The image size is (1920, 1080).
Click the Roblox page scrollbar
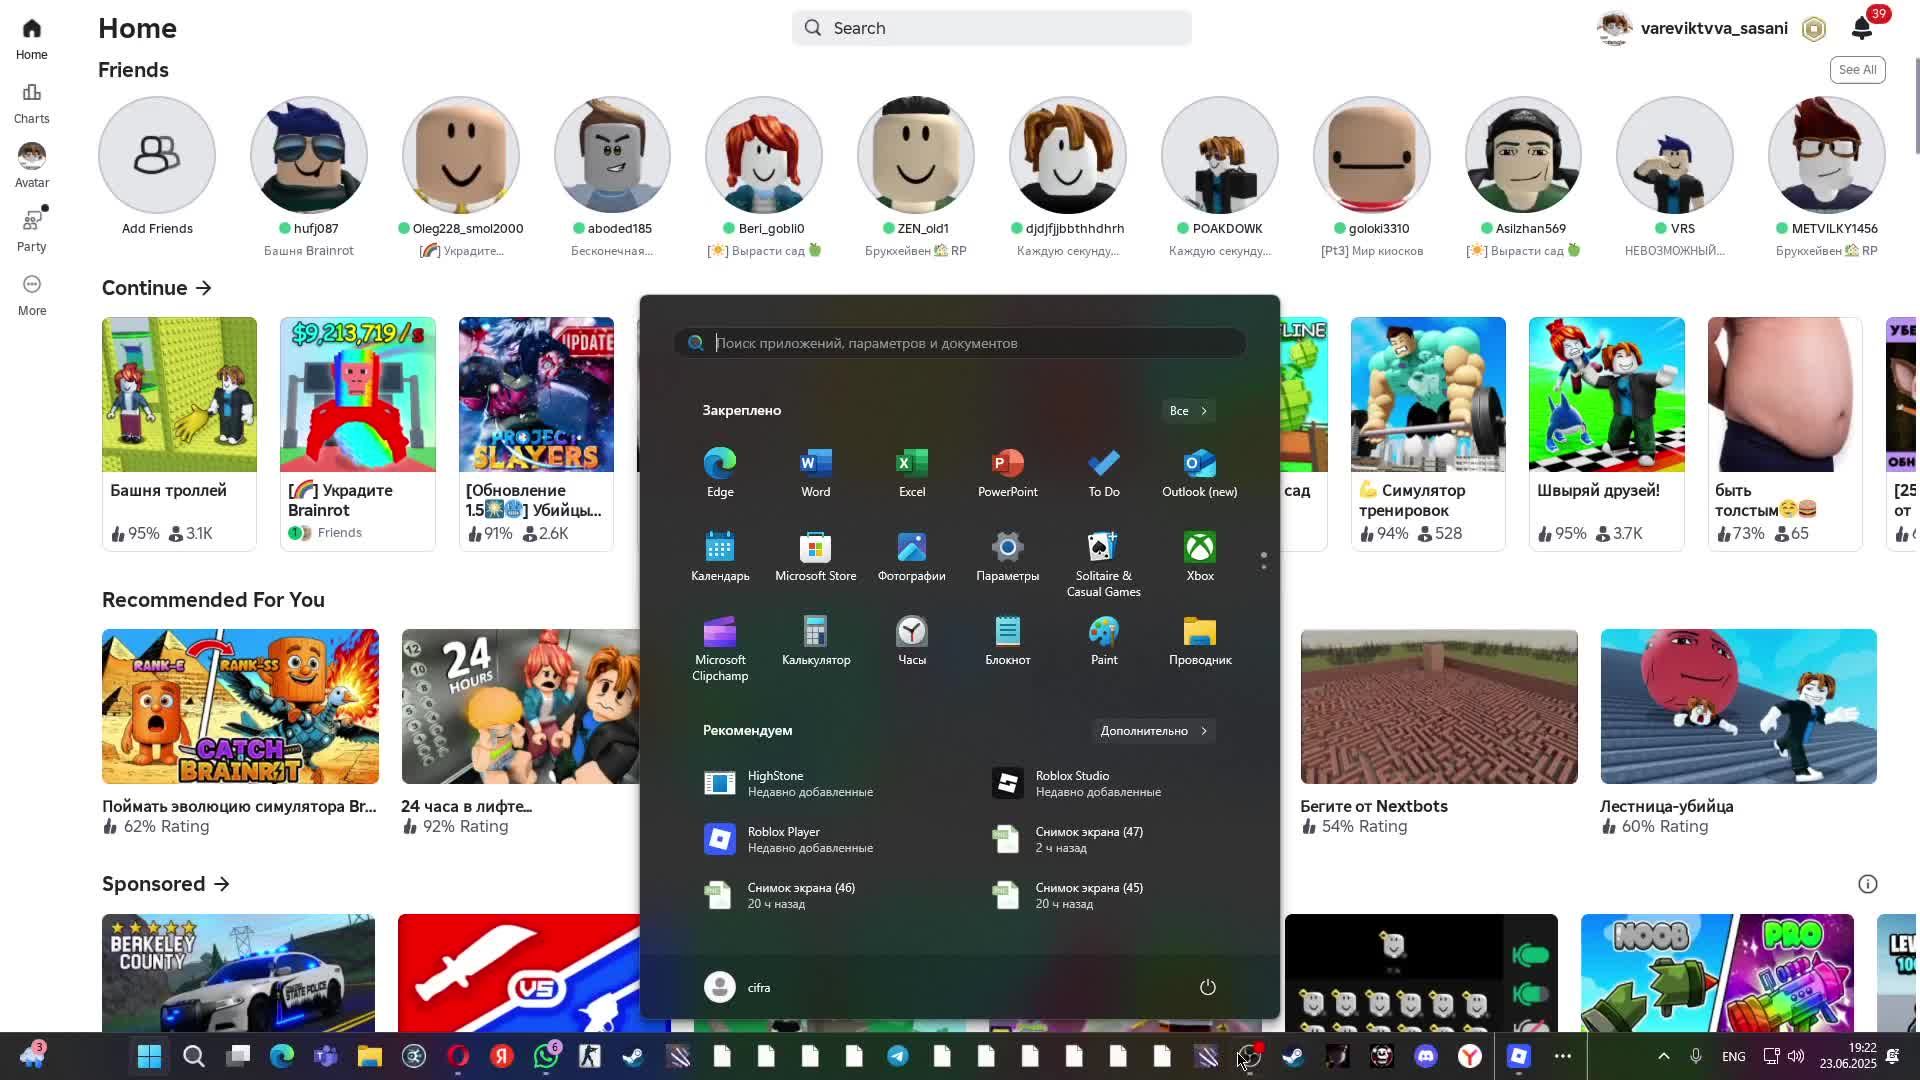coord(1916,105)
